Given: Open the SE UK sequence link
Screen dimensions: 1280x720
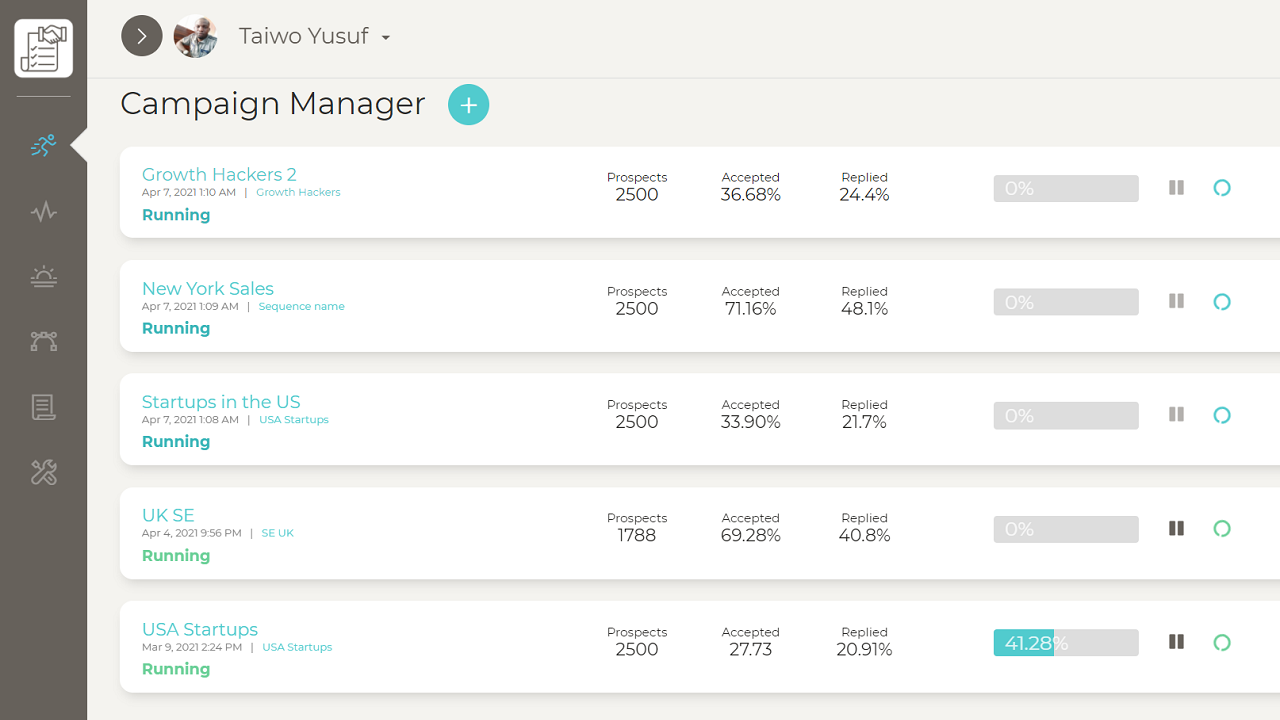Looking at the screenshot, I should [277, 533].
